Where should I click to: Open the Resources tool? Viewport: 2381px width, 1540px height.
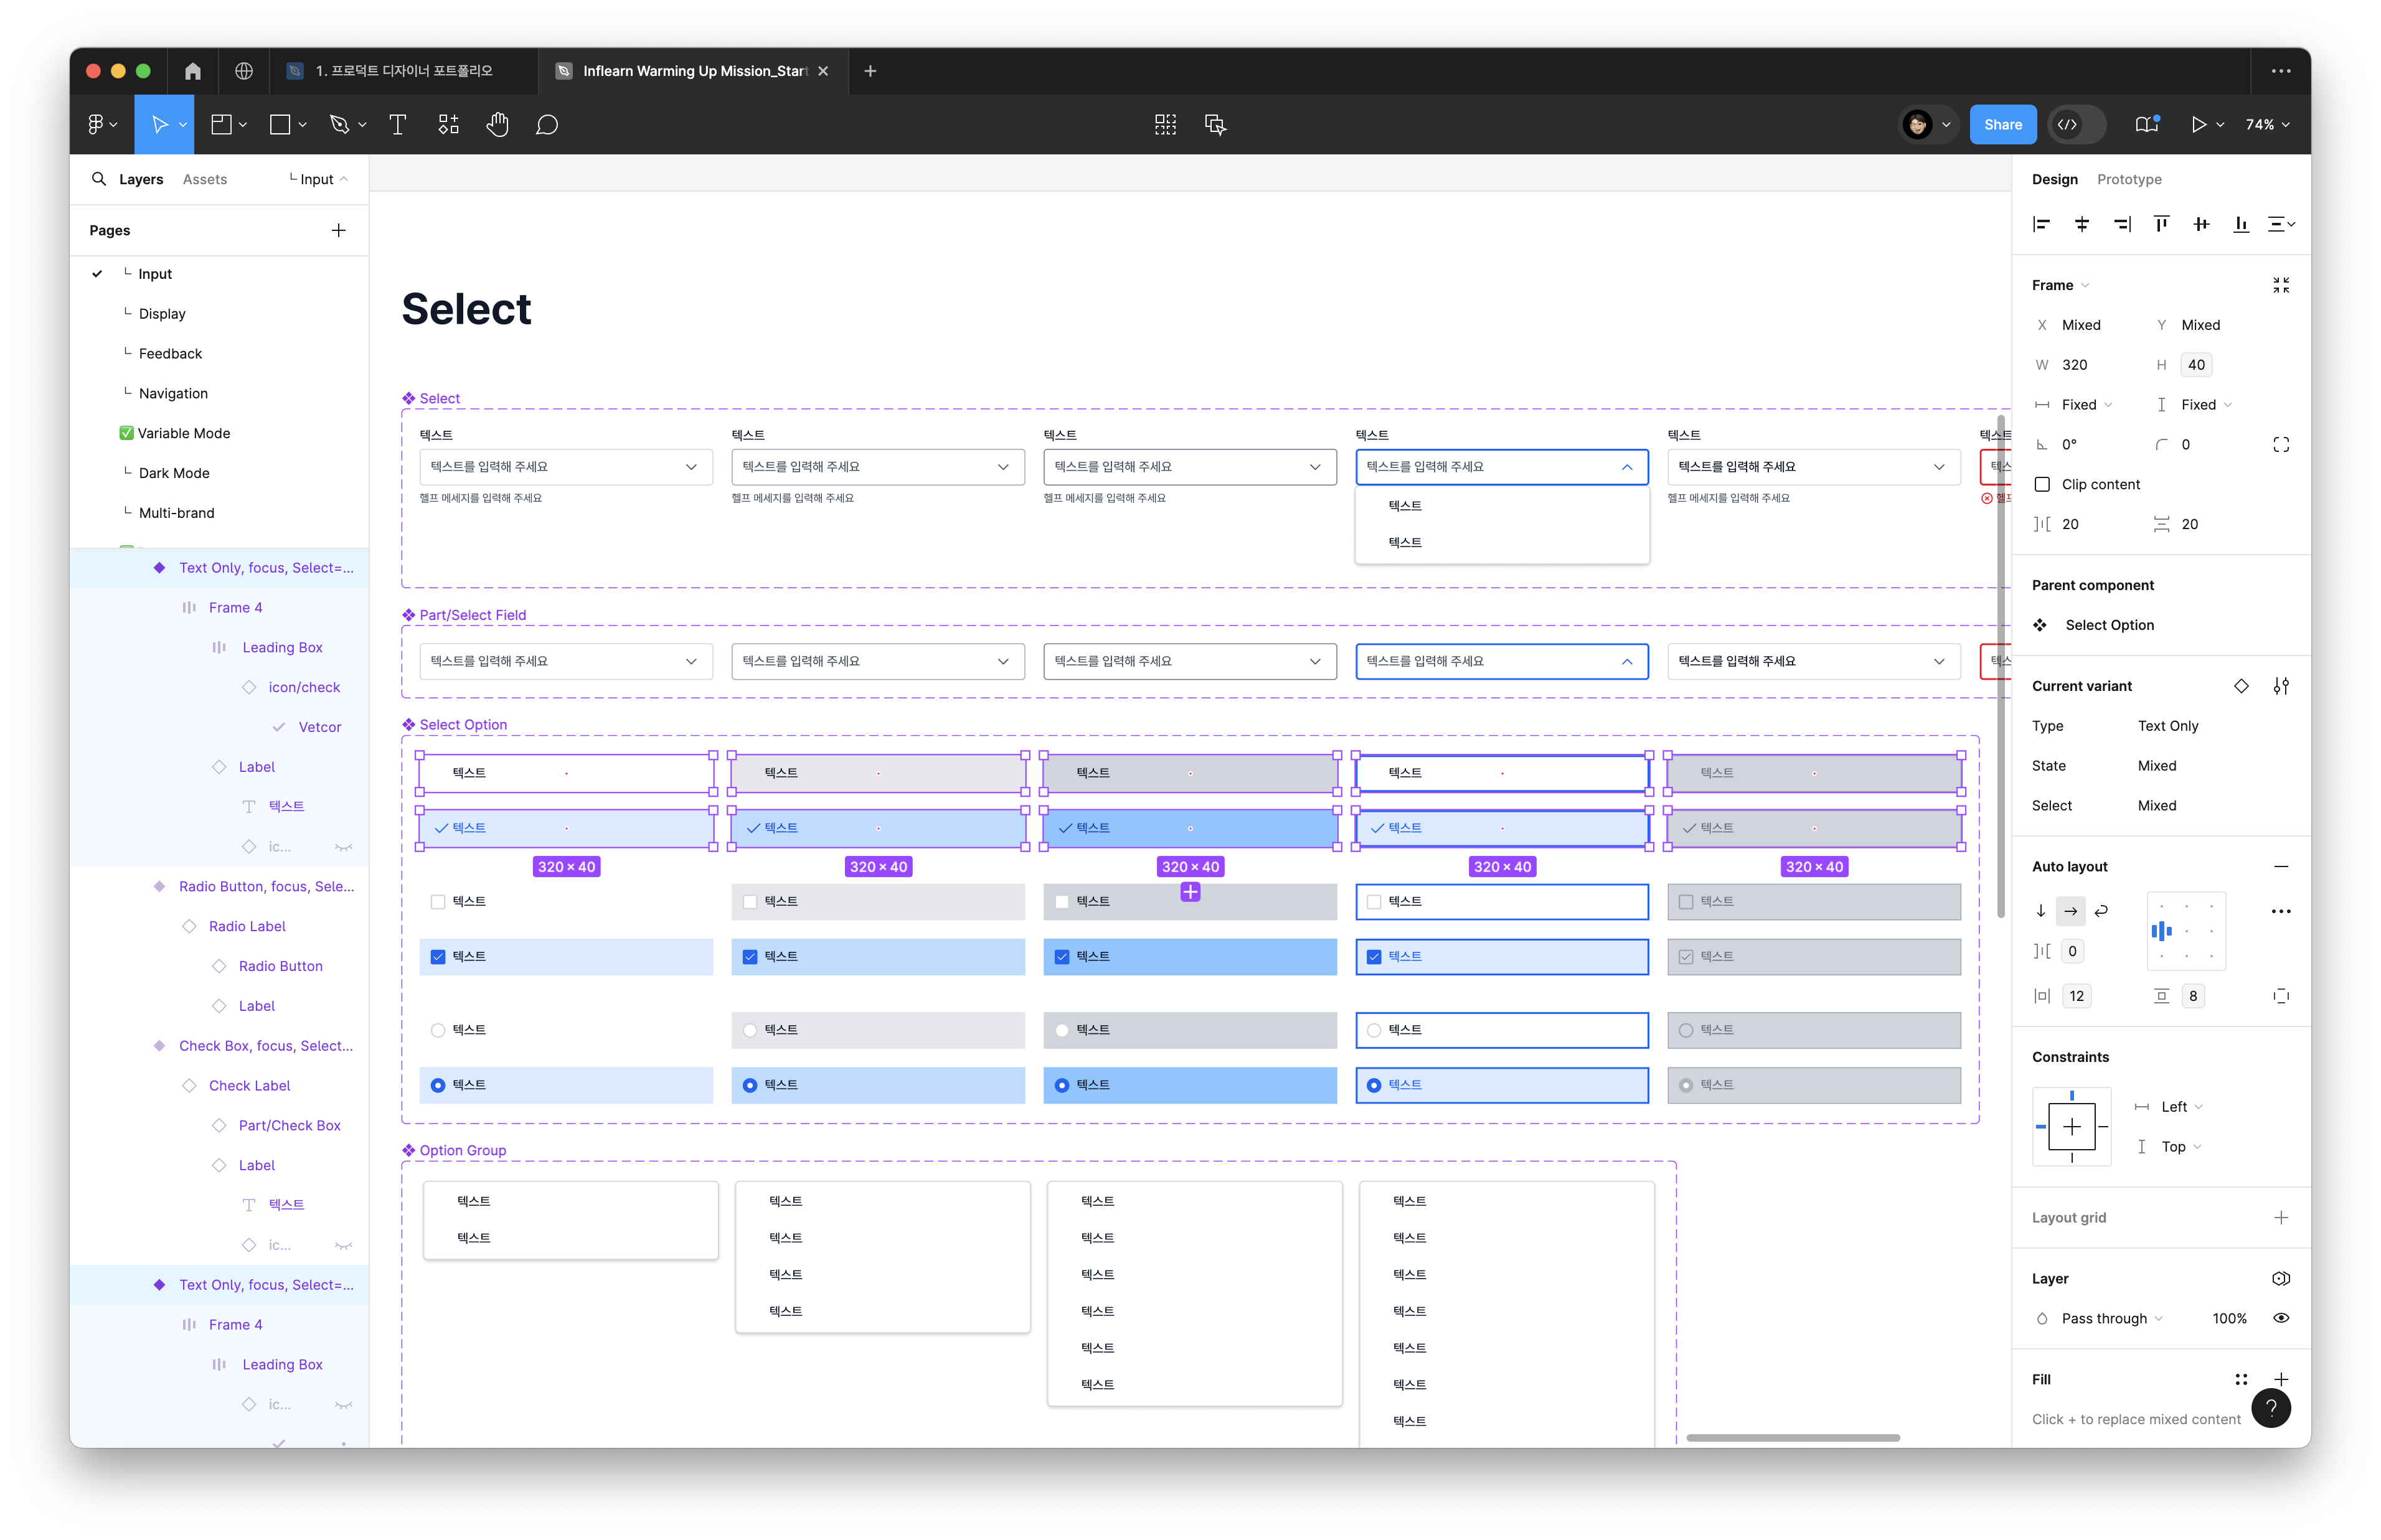coord(448,124)
